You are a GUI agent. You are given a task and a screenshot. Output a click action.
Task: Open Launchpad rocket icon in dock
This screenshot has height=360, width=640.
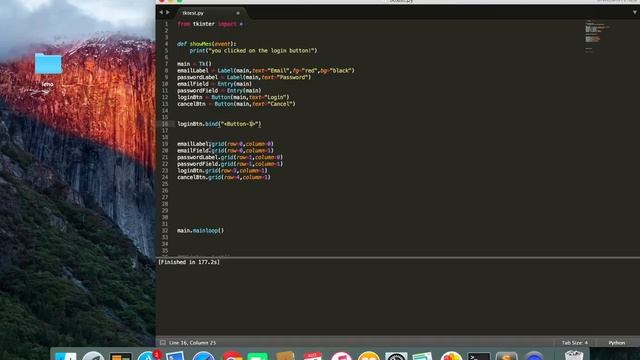point(93,356)
